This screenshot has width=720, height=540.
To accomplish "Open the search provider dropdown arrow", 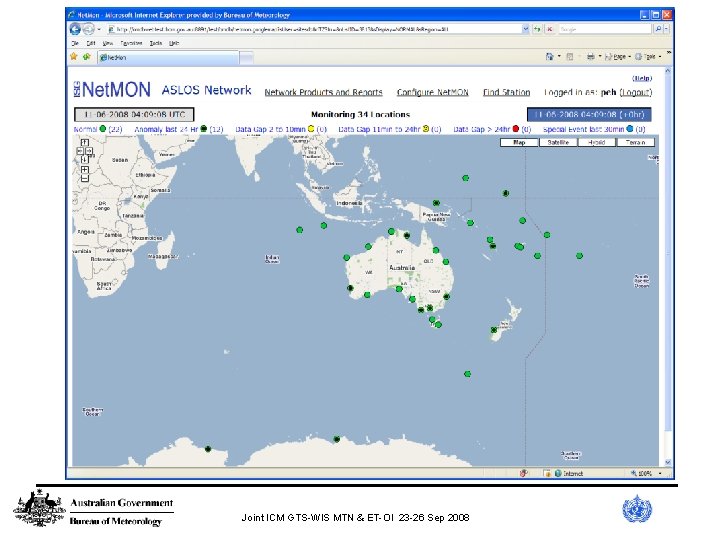I will coord(666,29).
